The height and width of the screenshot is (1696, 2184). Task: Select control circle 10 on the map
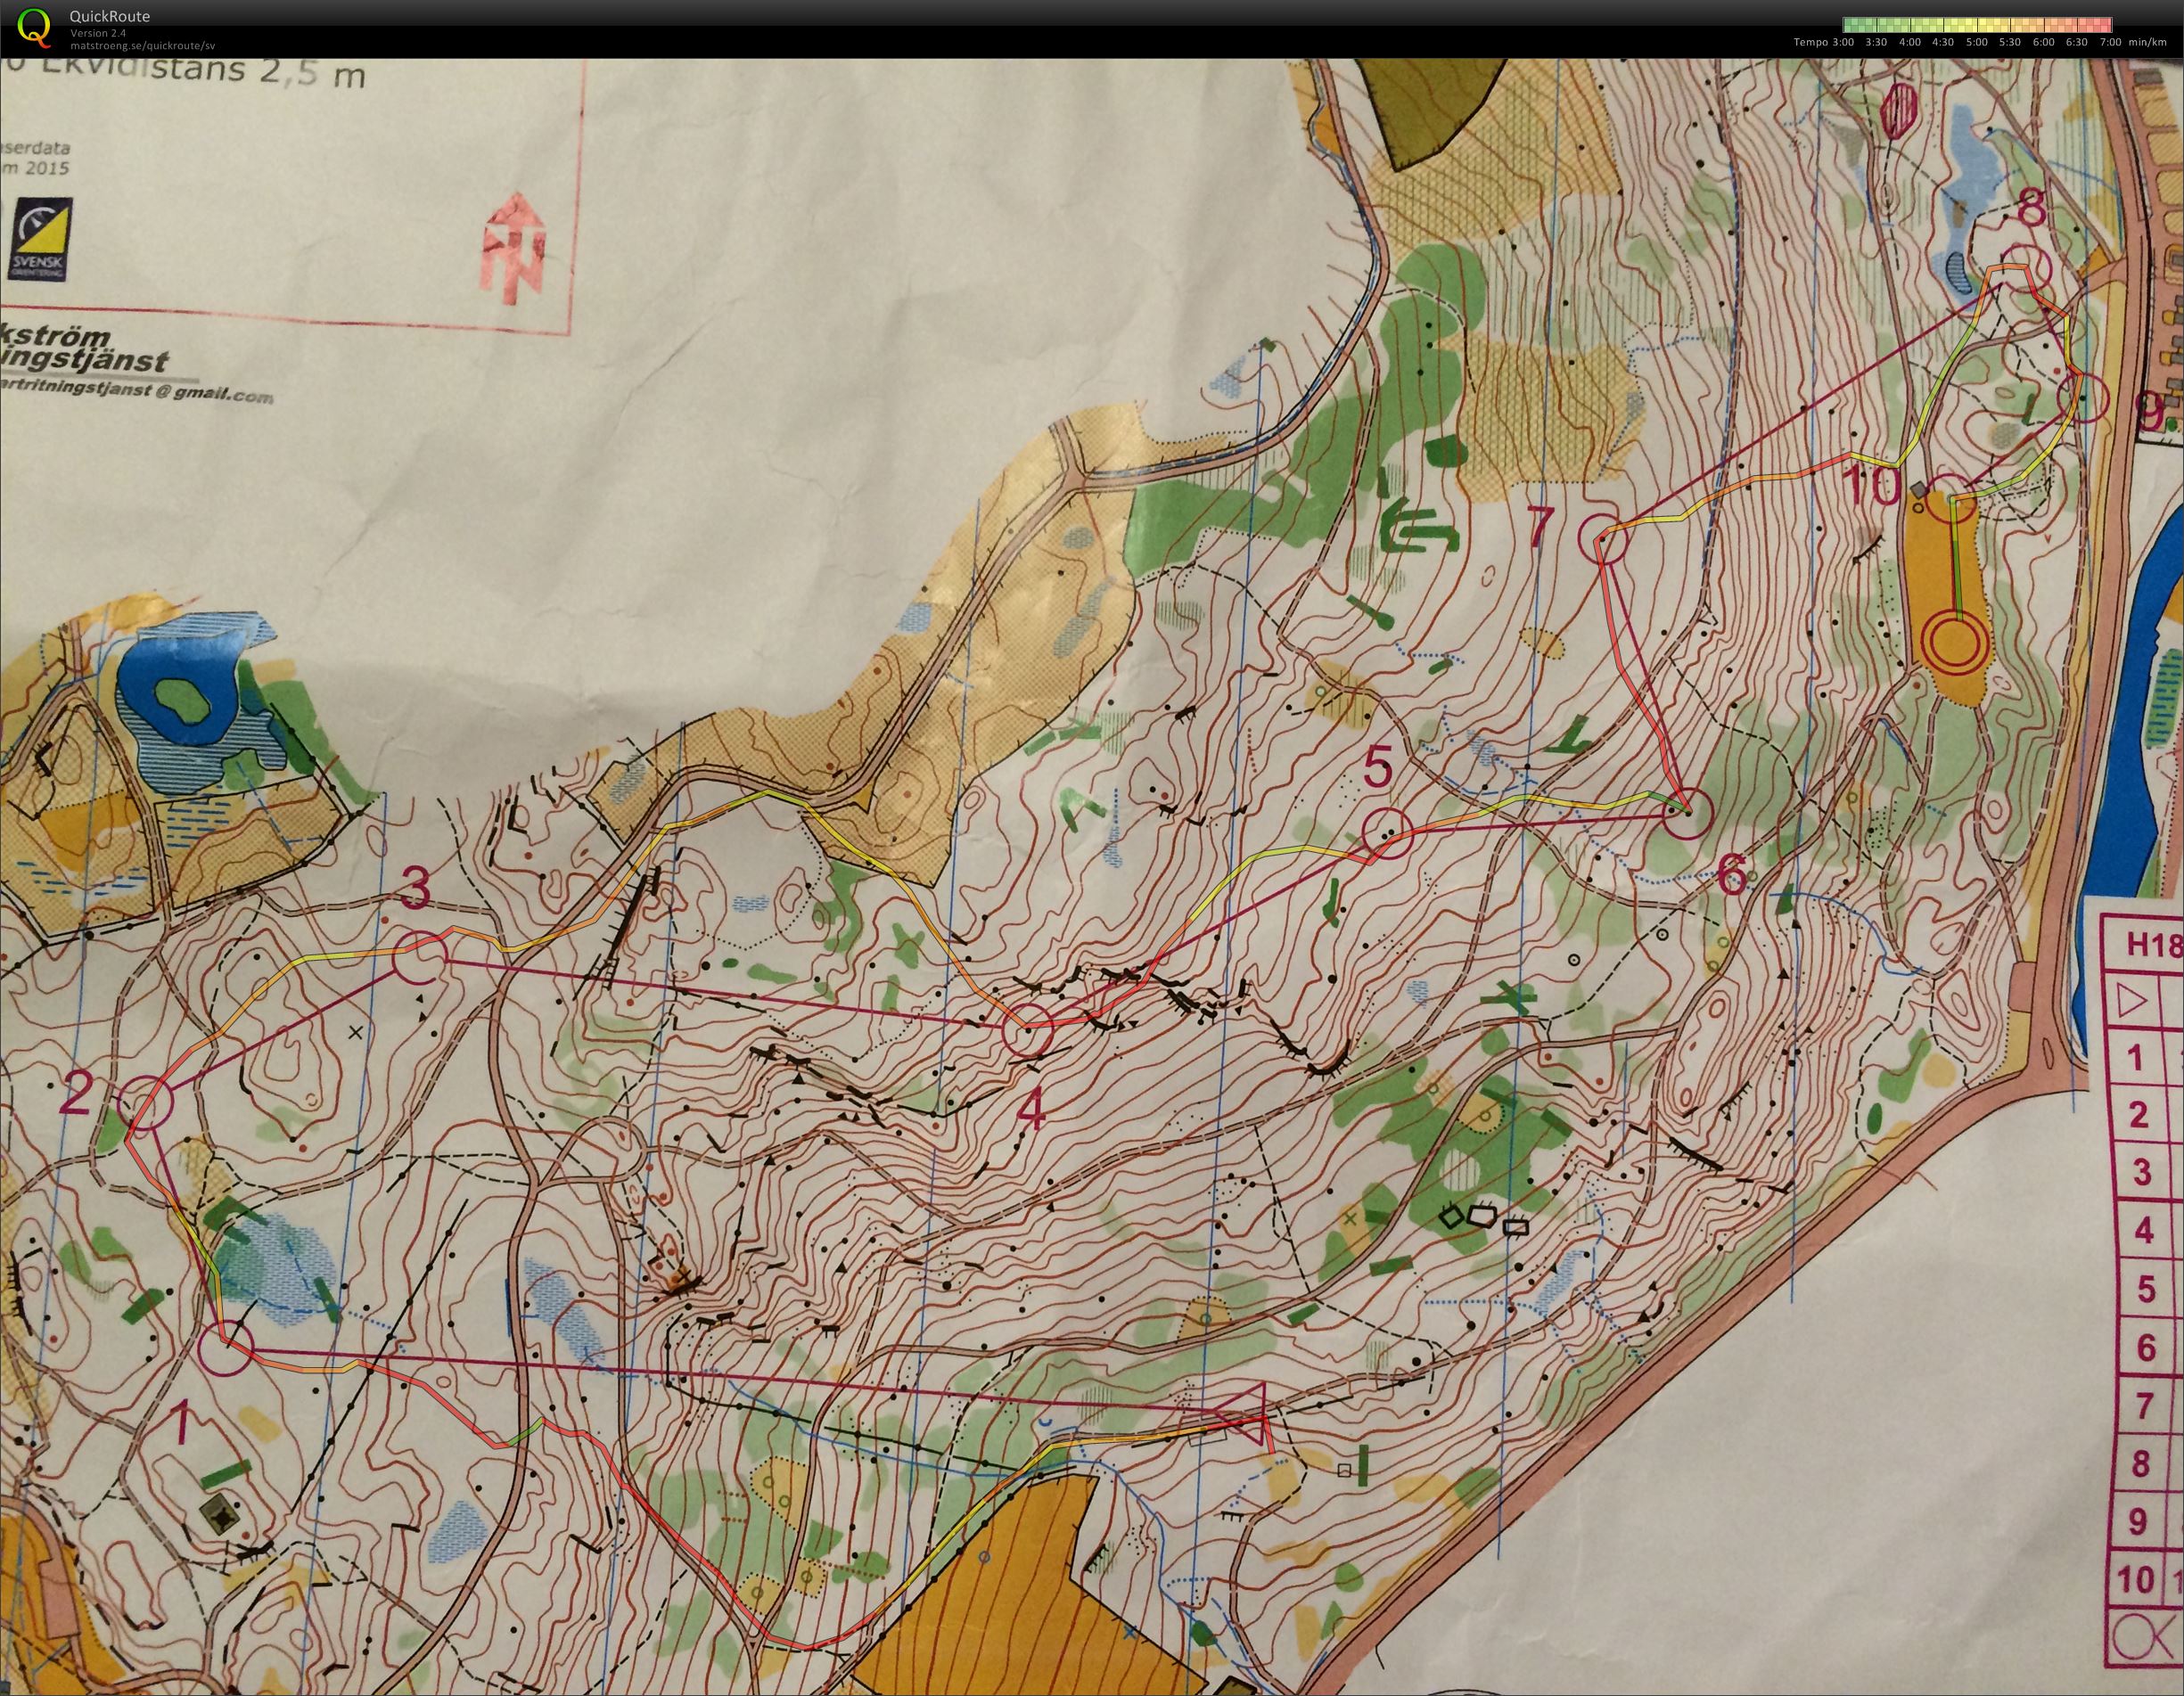pyautogui.click(x=1951, y=501)
